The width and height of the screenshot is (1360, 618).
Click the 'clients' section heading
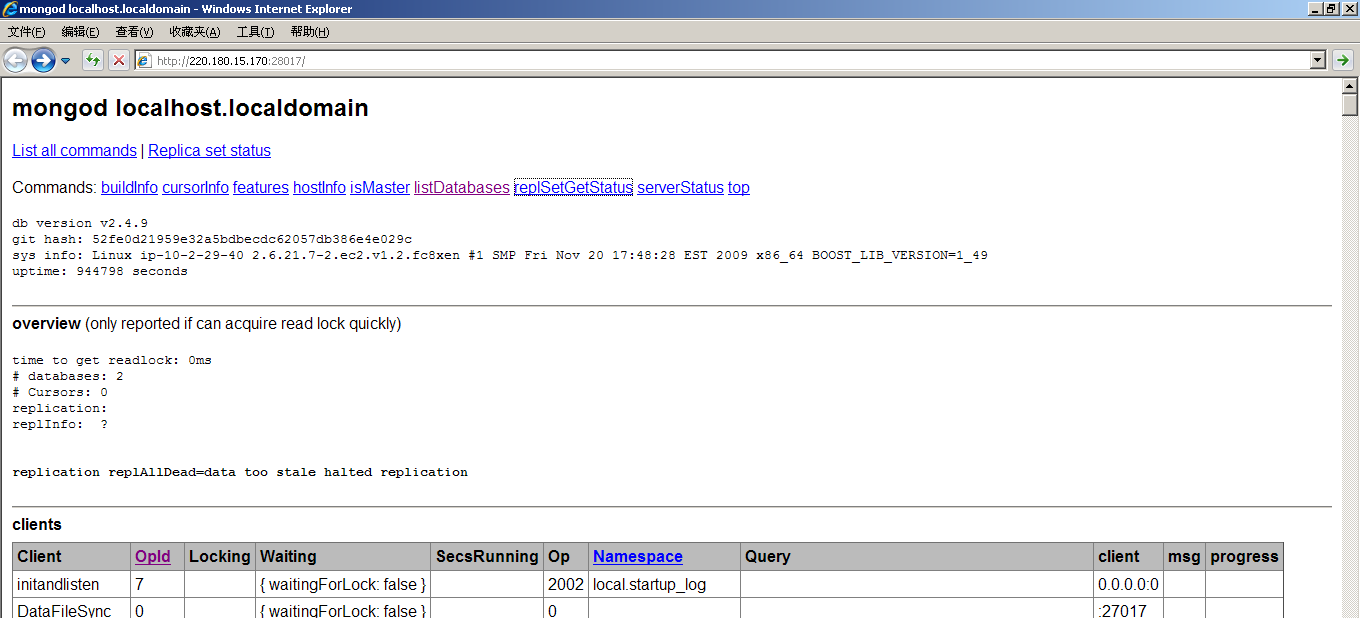pos(37,525)
